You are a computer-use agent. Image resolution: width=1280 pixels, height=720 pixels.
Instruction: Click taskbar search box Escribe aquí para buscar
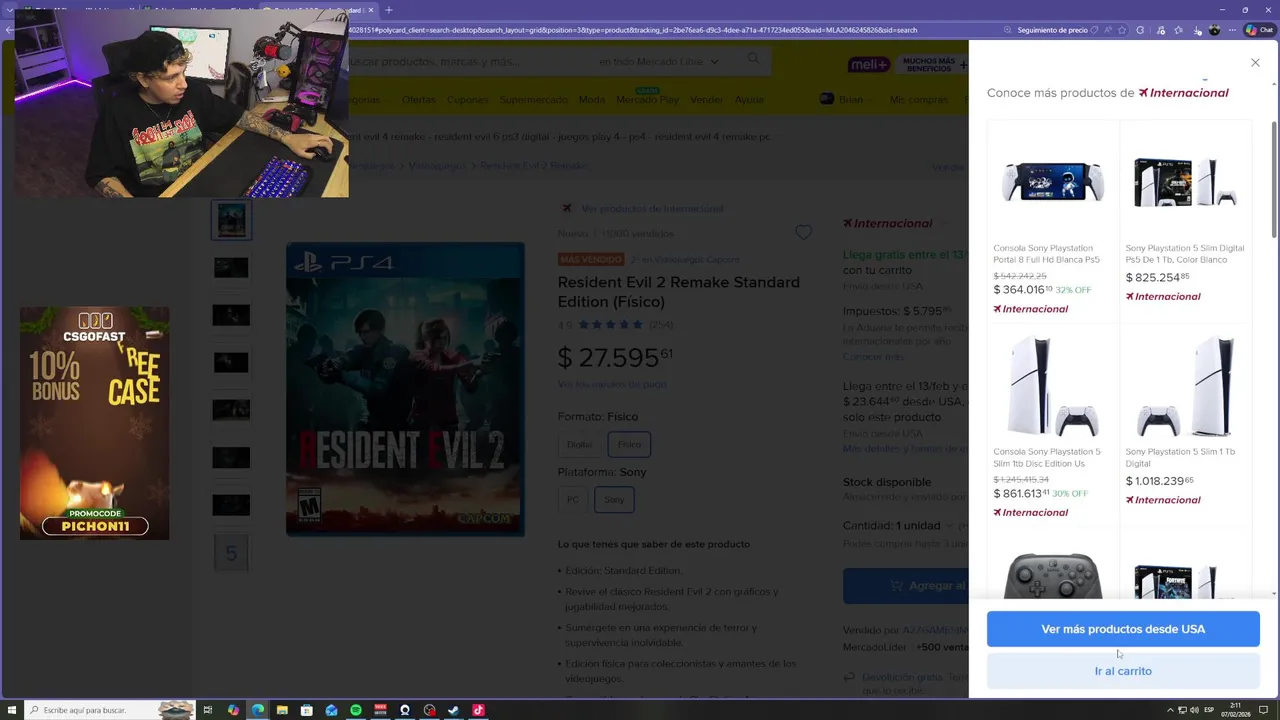(x=109, y=710)
